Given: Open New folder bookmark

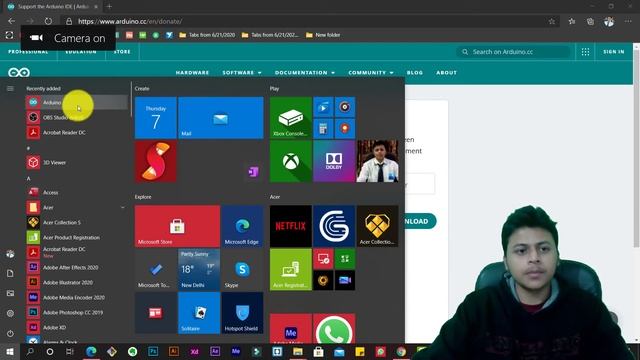Looking at the screenshot, I should pyautogui.click(x=323, y=35).
